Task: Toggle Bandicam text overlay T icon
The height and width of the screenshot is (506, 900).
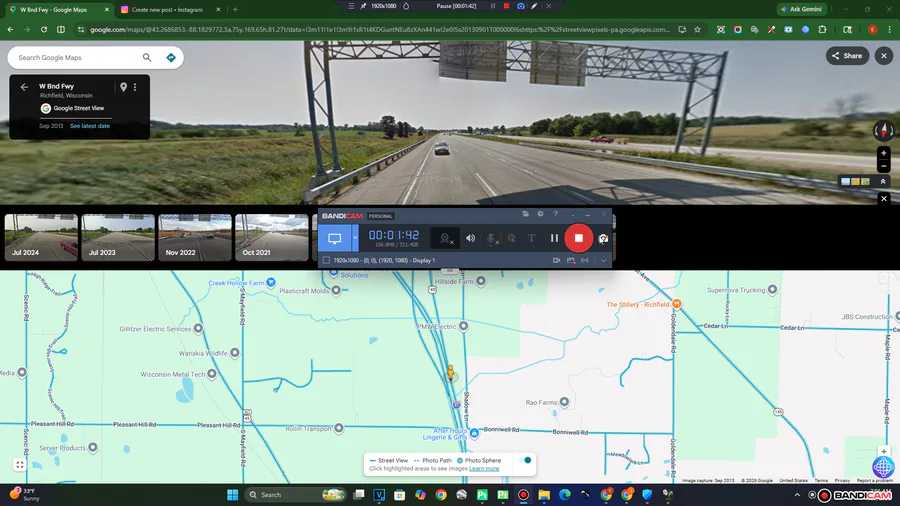Action: (x=532, y=238)
